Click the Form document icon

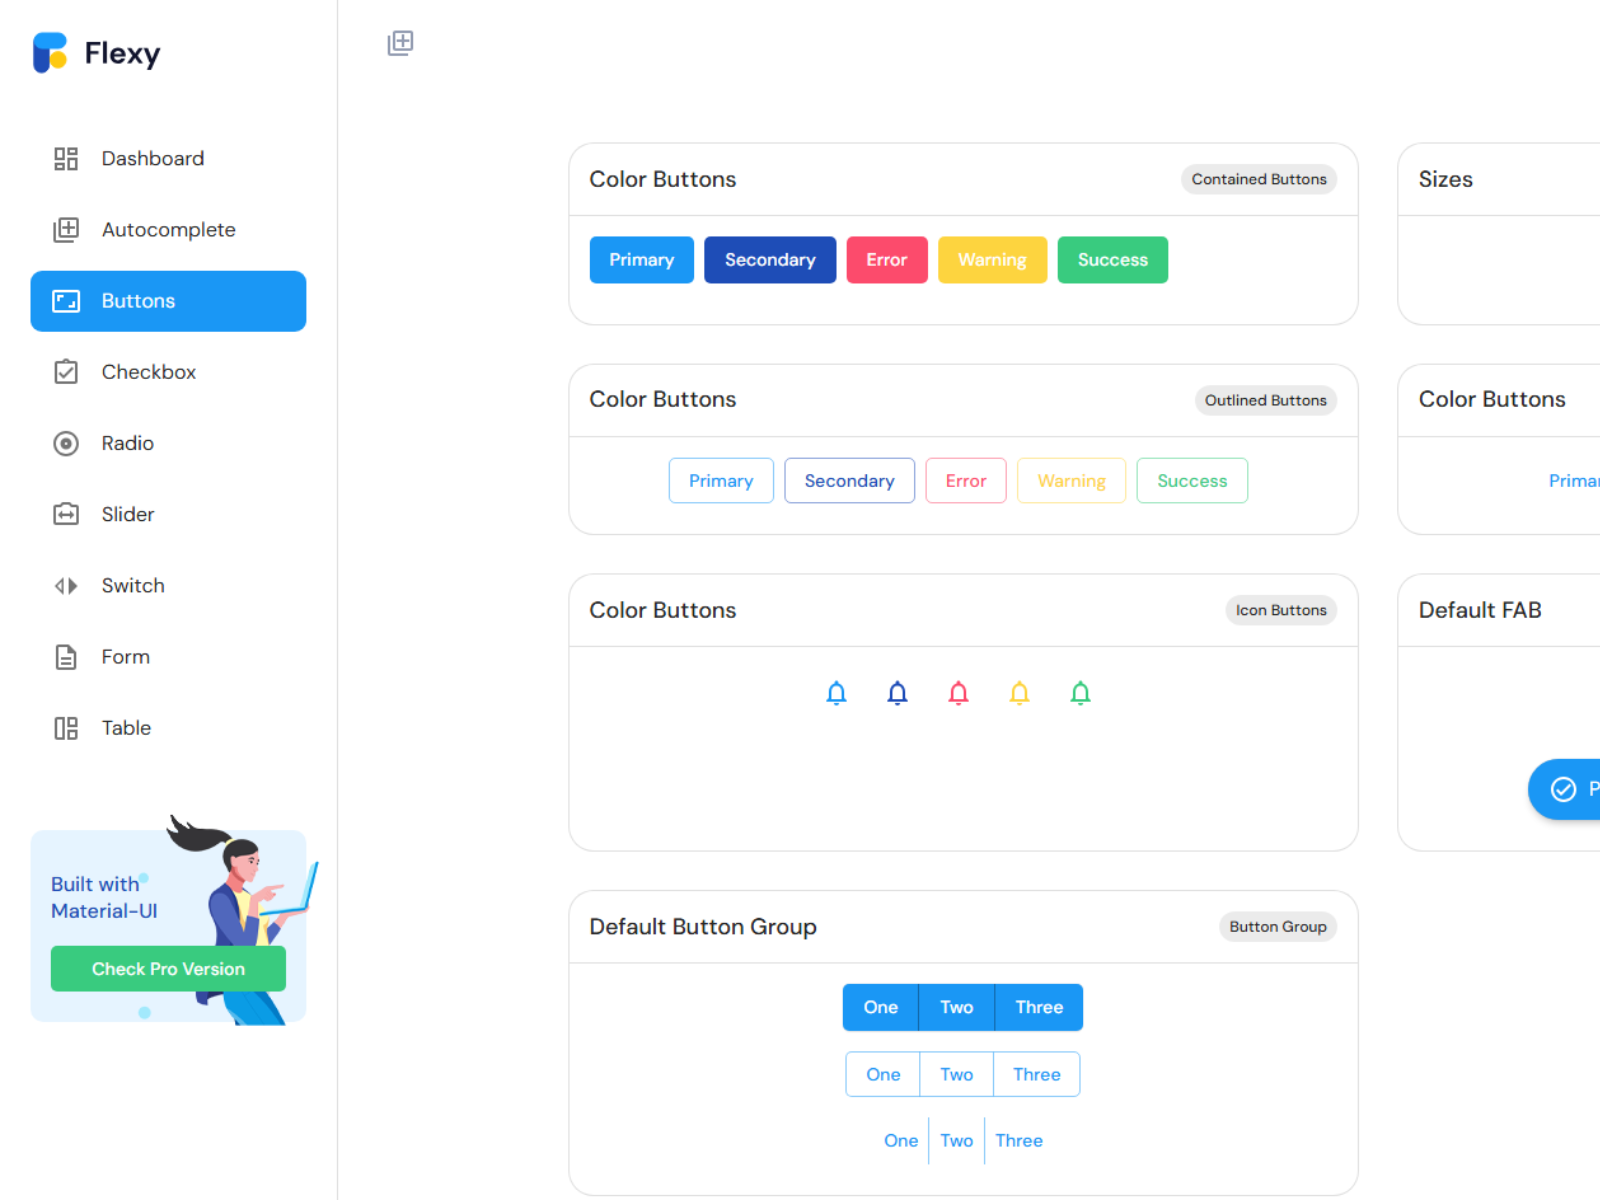(x=66, y=657)
